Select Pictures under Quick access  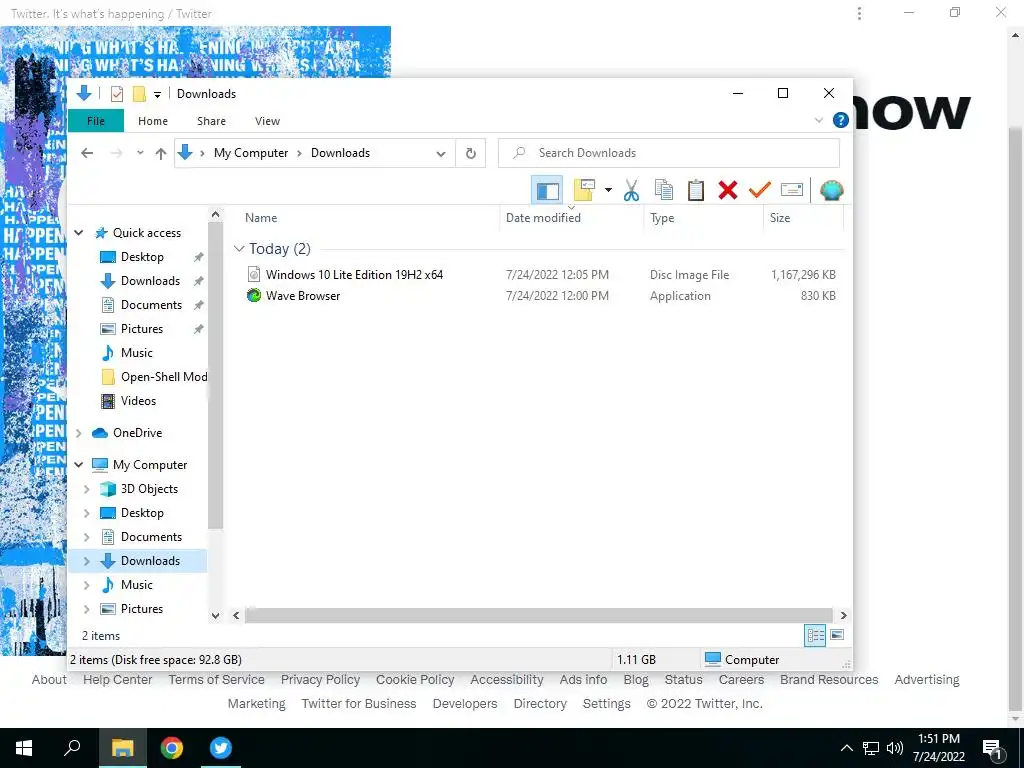(x=142, y=328)
